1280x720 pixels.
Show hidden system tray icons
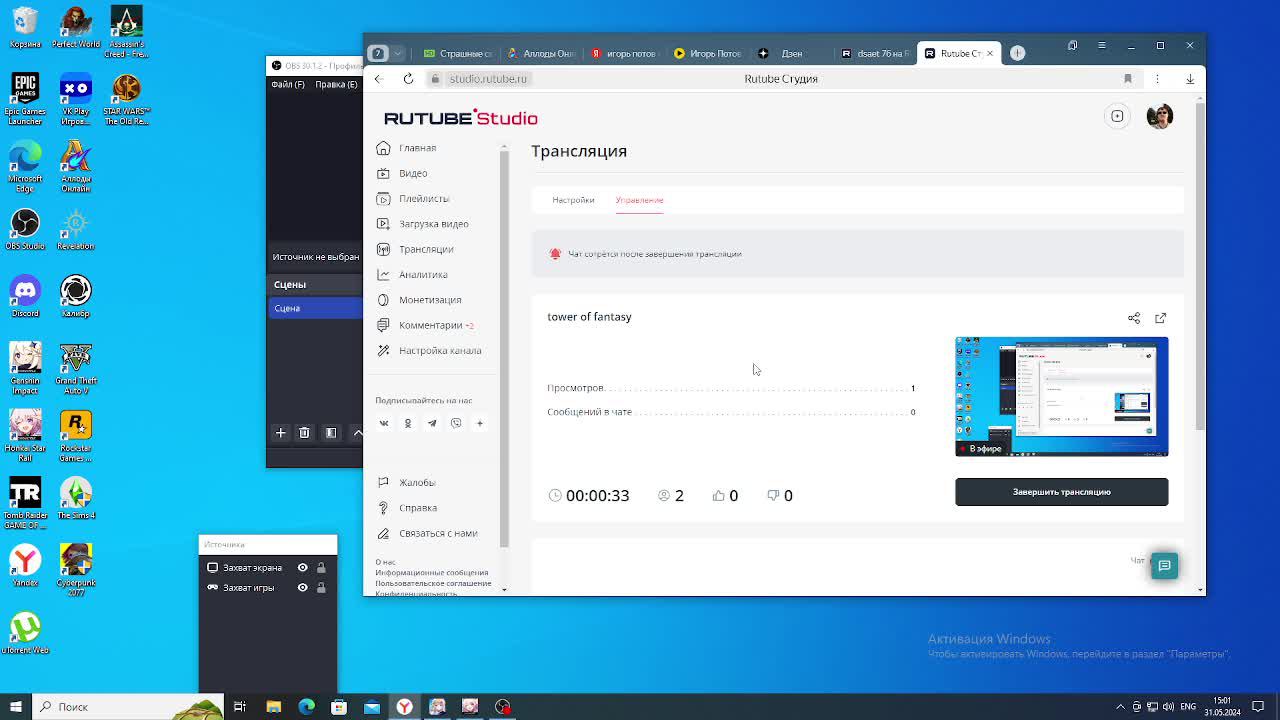(x=1120, y=707)
